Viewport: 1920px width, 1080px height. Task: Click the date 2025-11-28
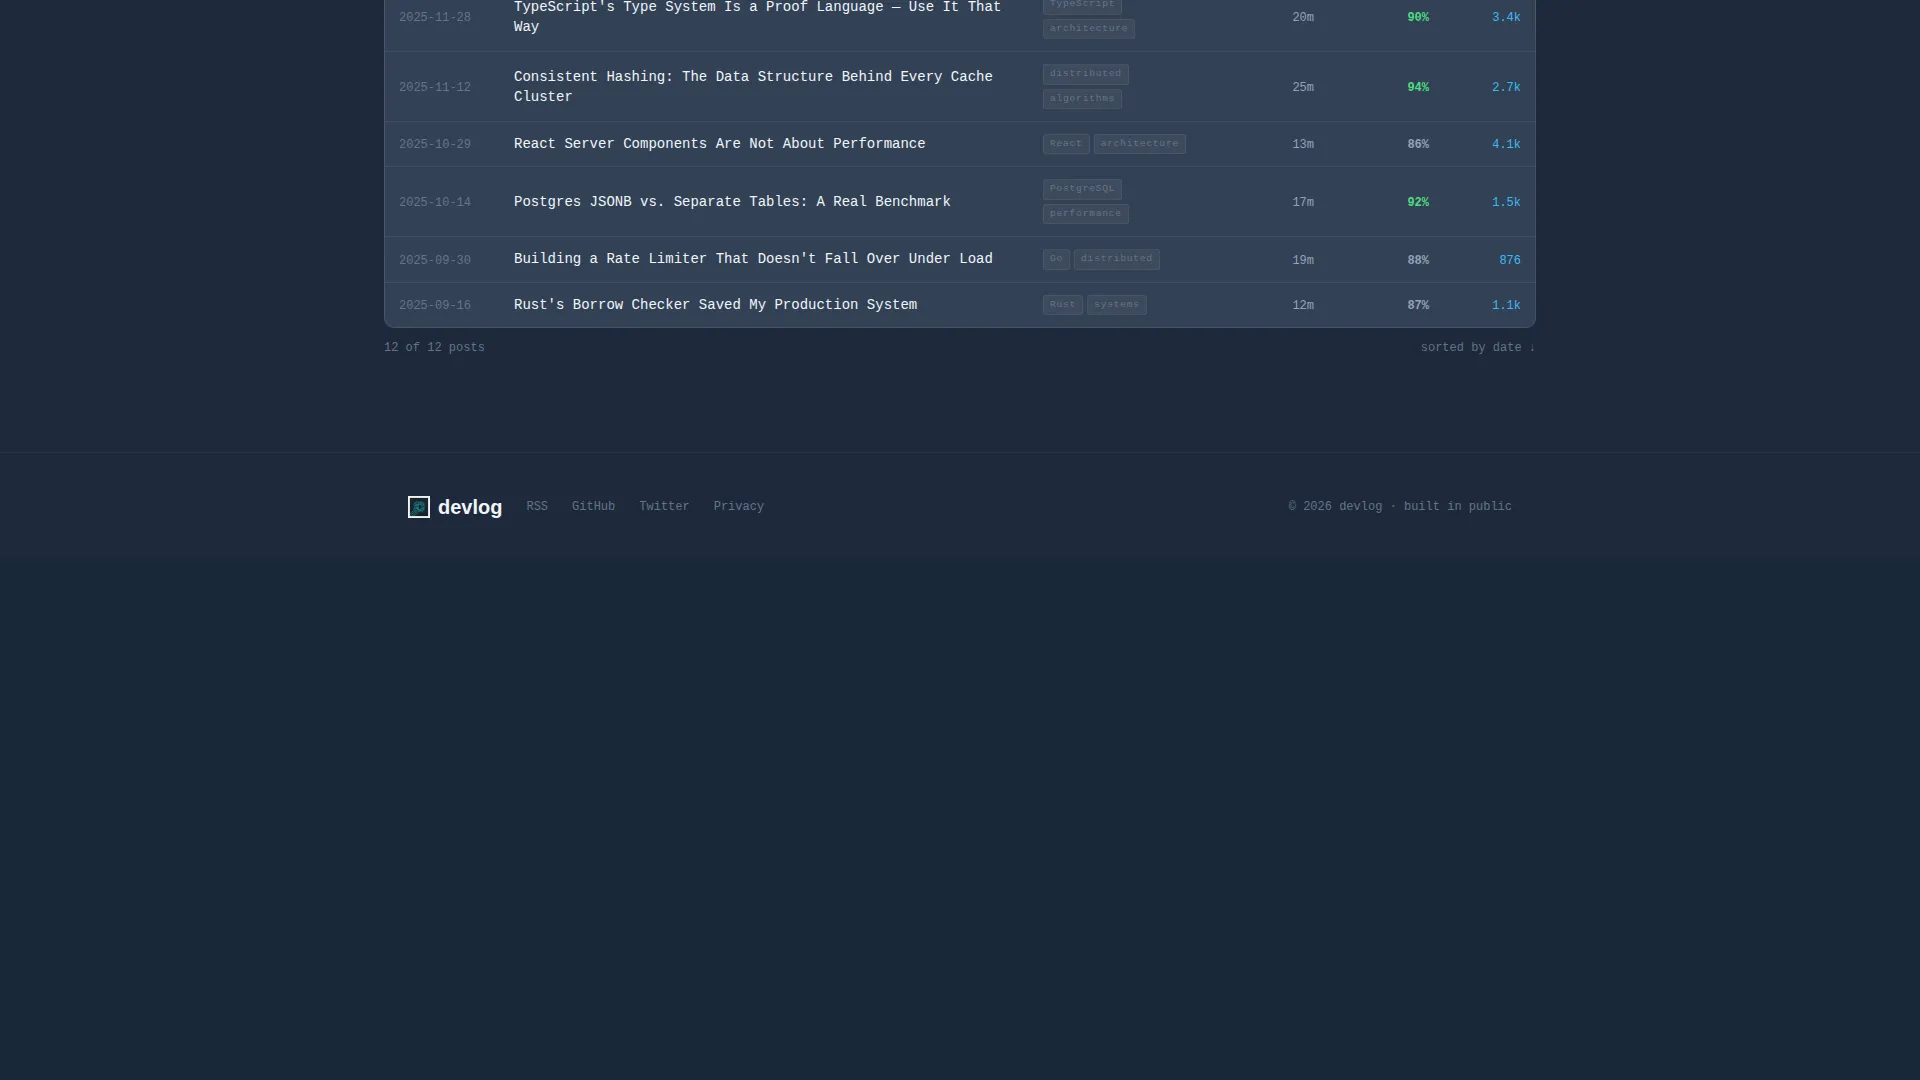(x=435, y=18)
